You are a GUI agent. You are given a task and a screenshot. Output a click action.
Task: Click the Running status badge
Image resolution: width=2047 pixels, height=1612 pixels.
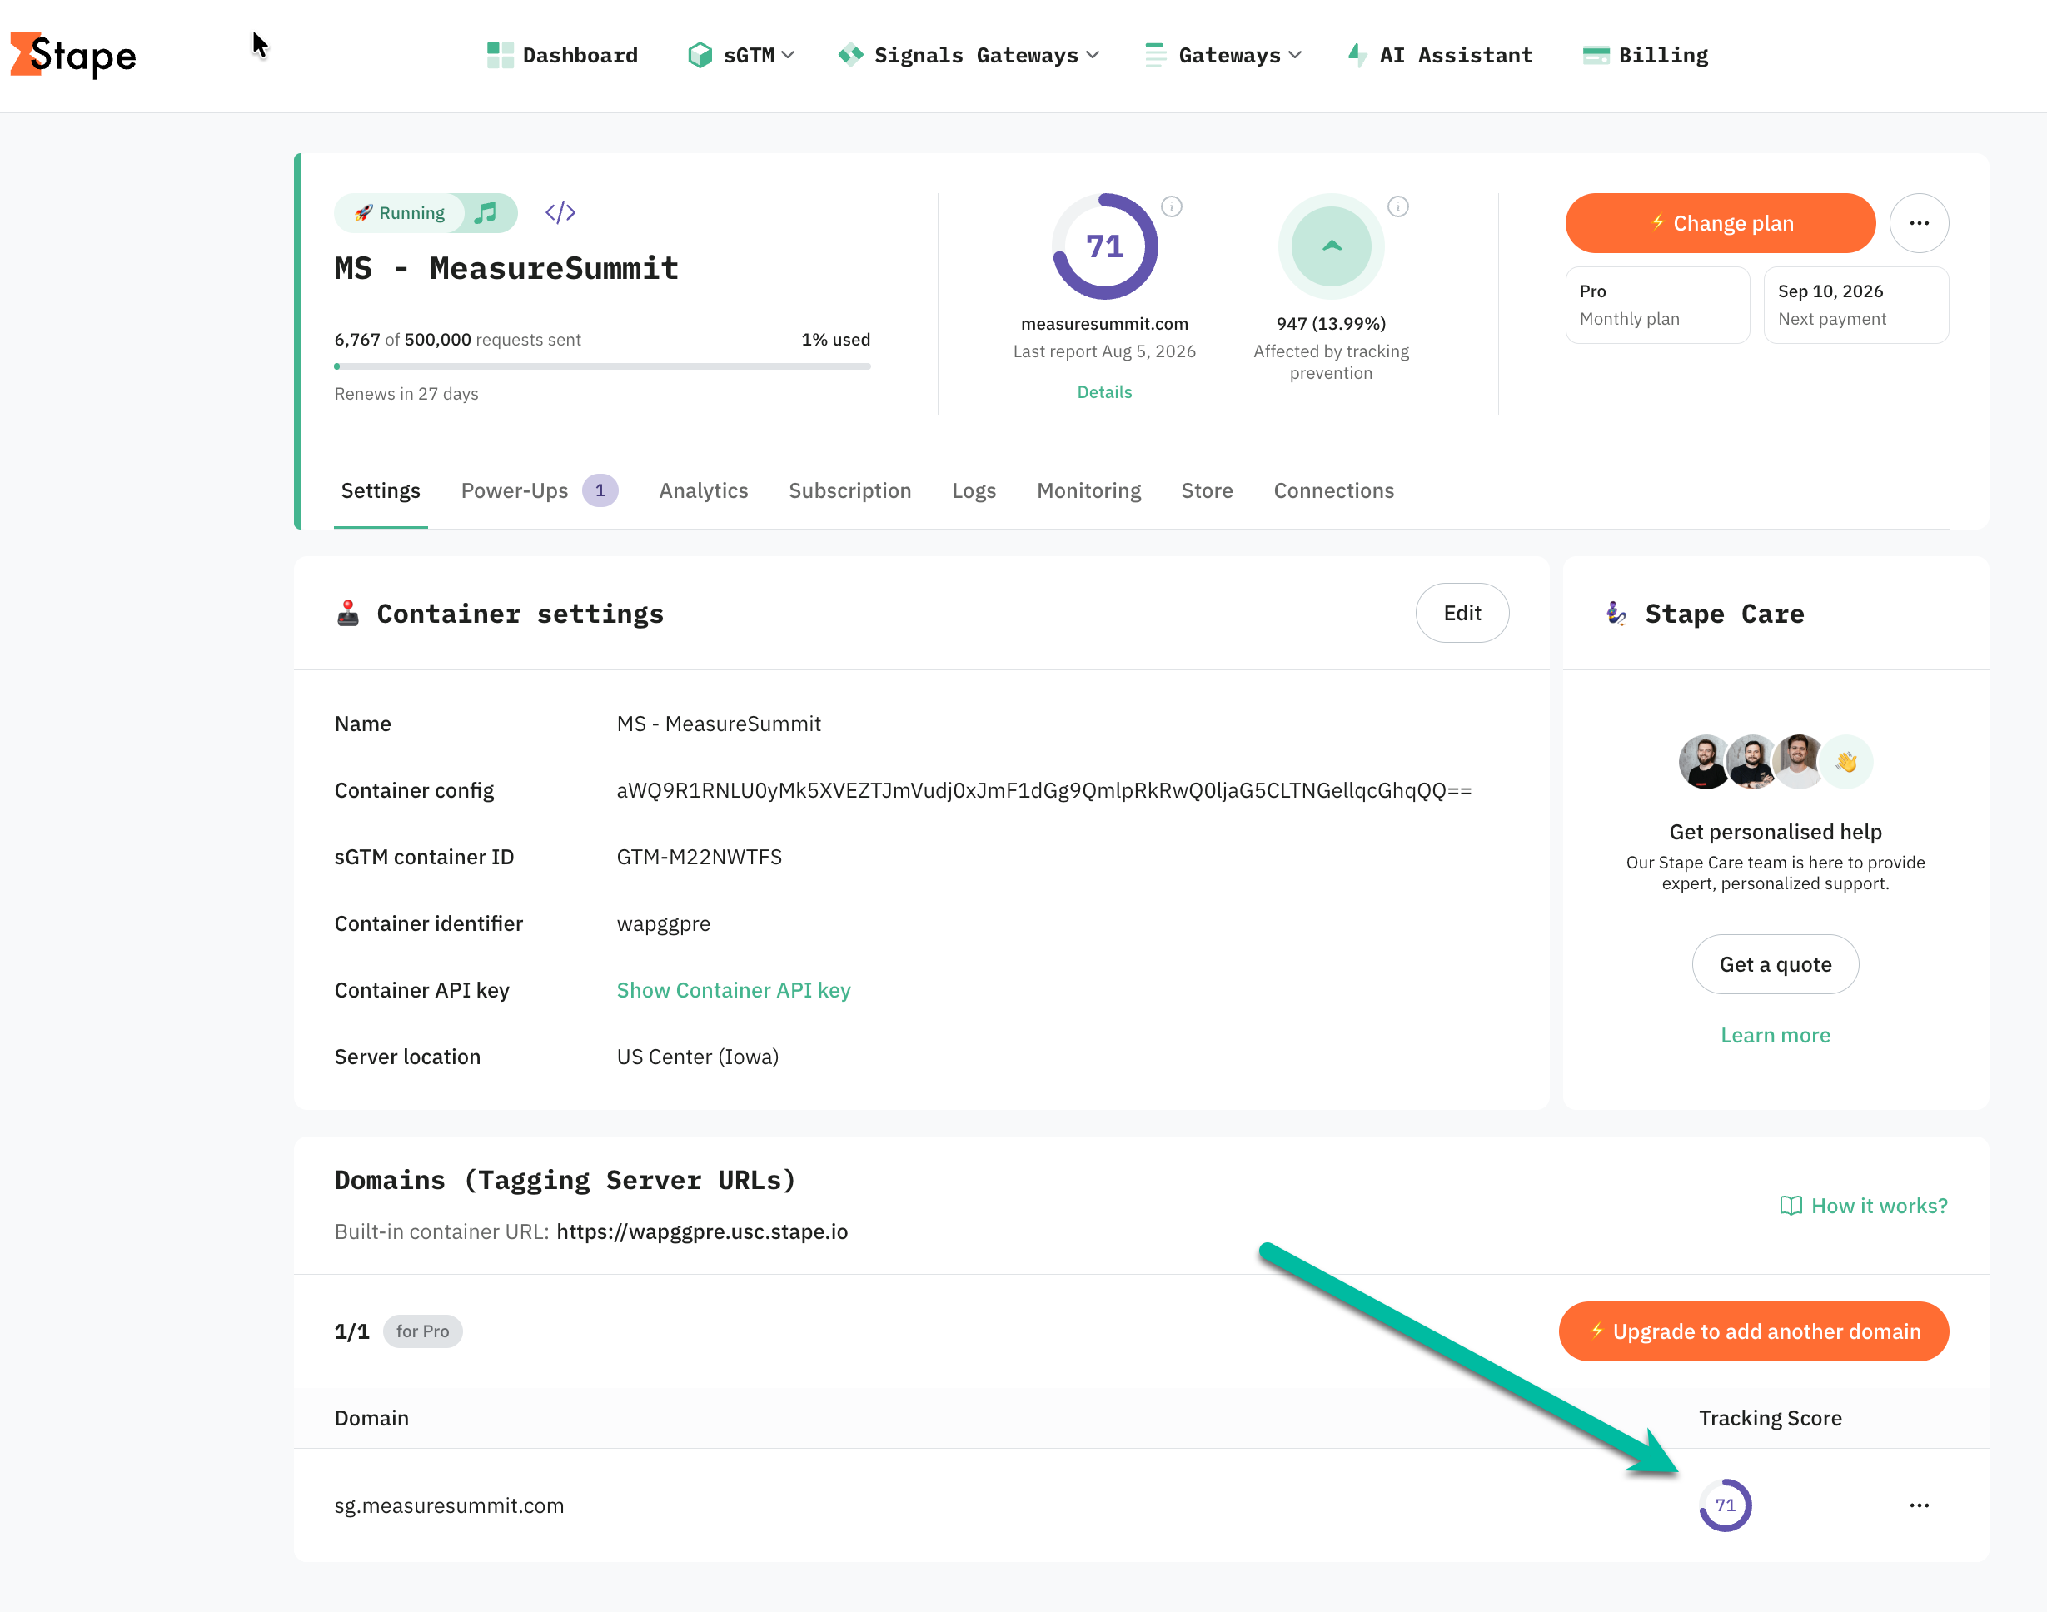[400, 213]
